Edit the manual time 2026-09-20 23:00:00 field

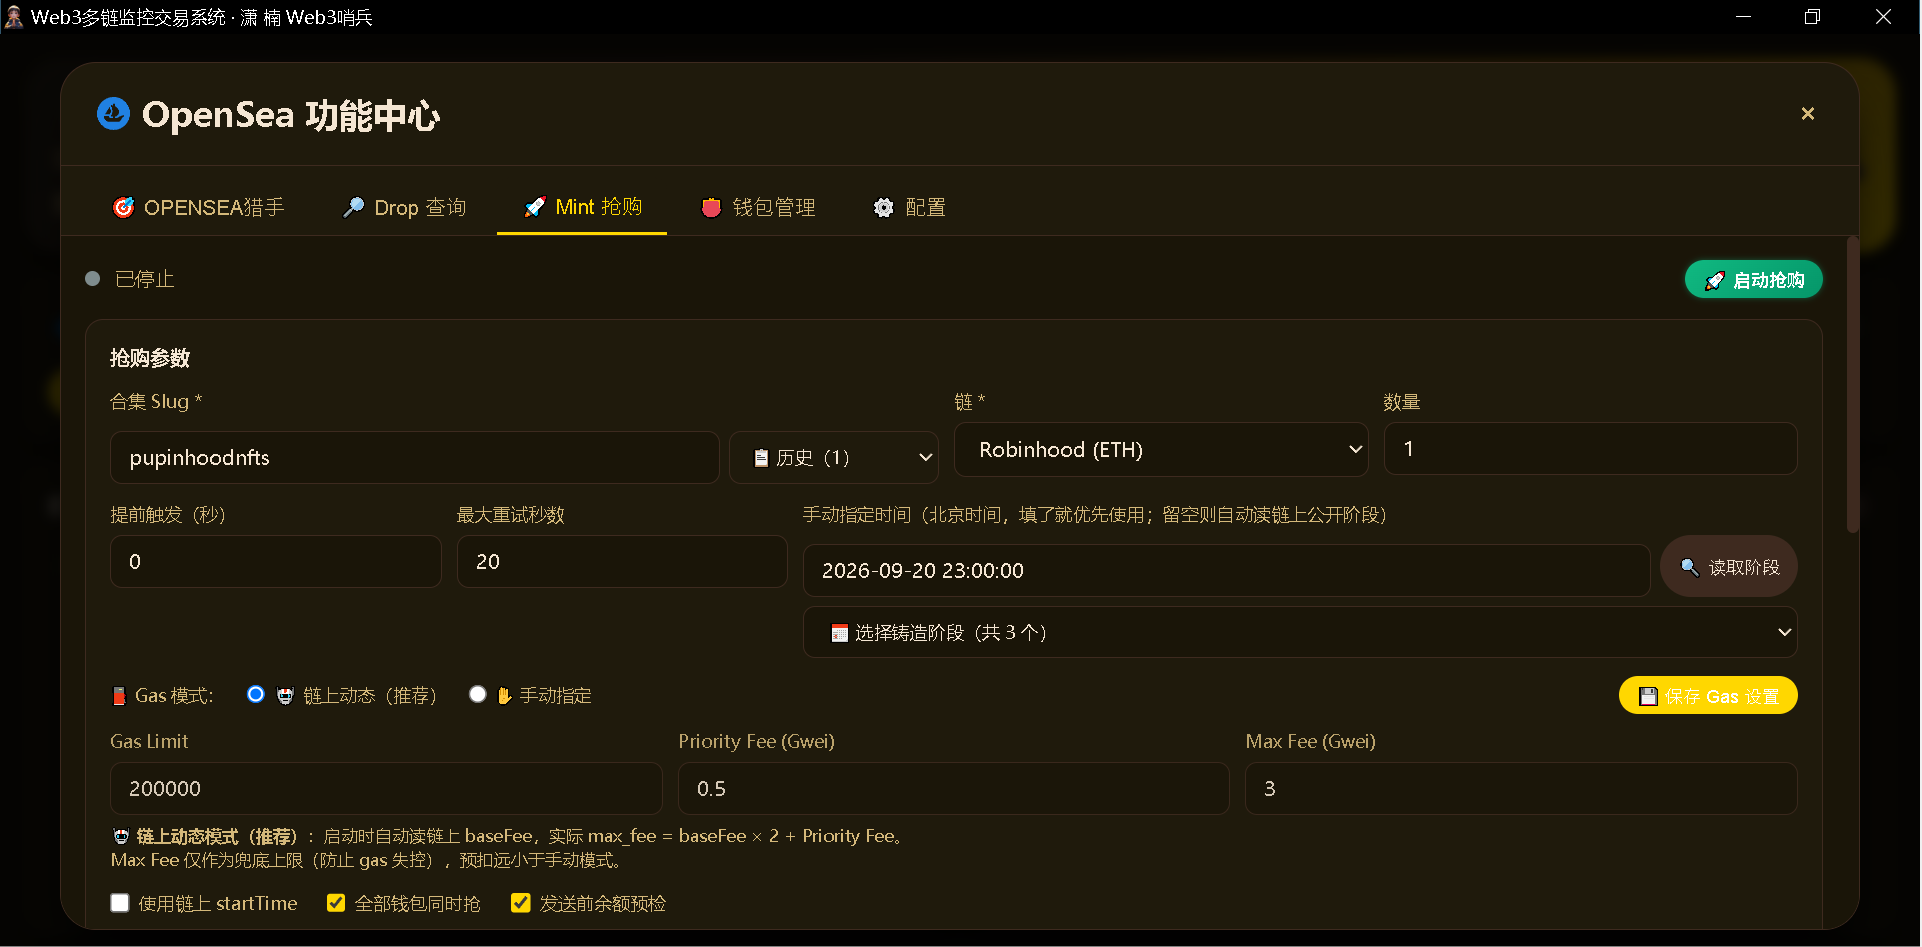tap(1226, 571)
